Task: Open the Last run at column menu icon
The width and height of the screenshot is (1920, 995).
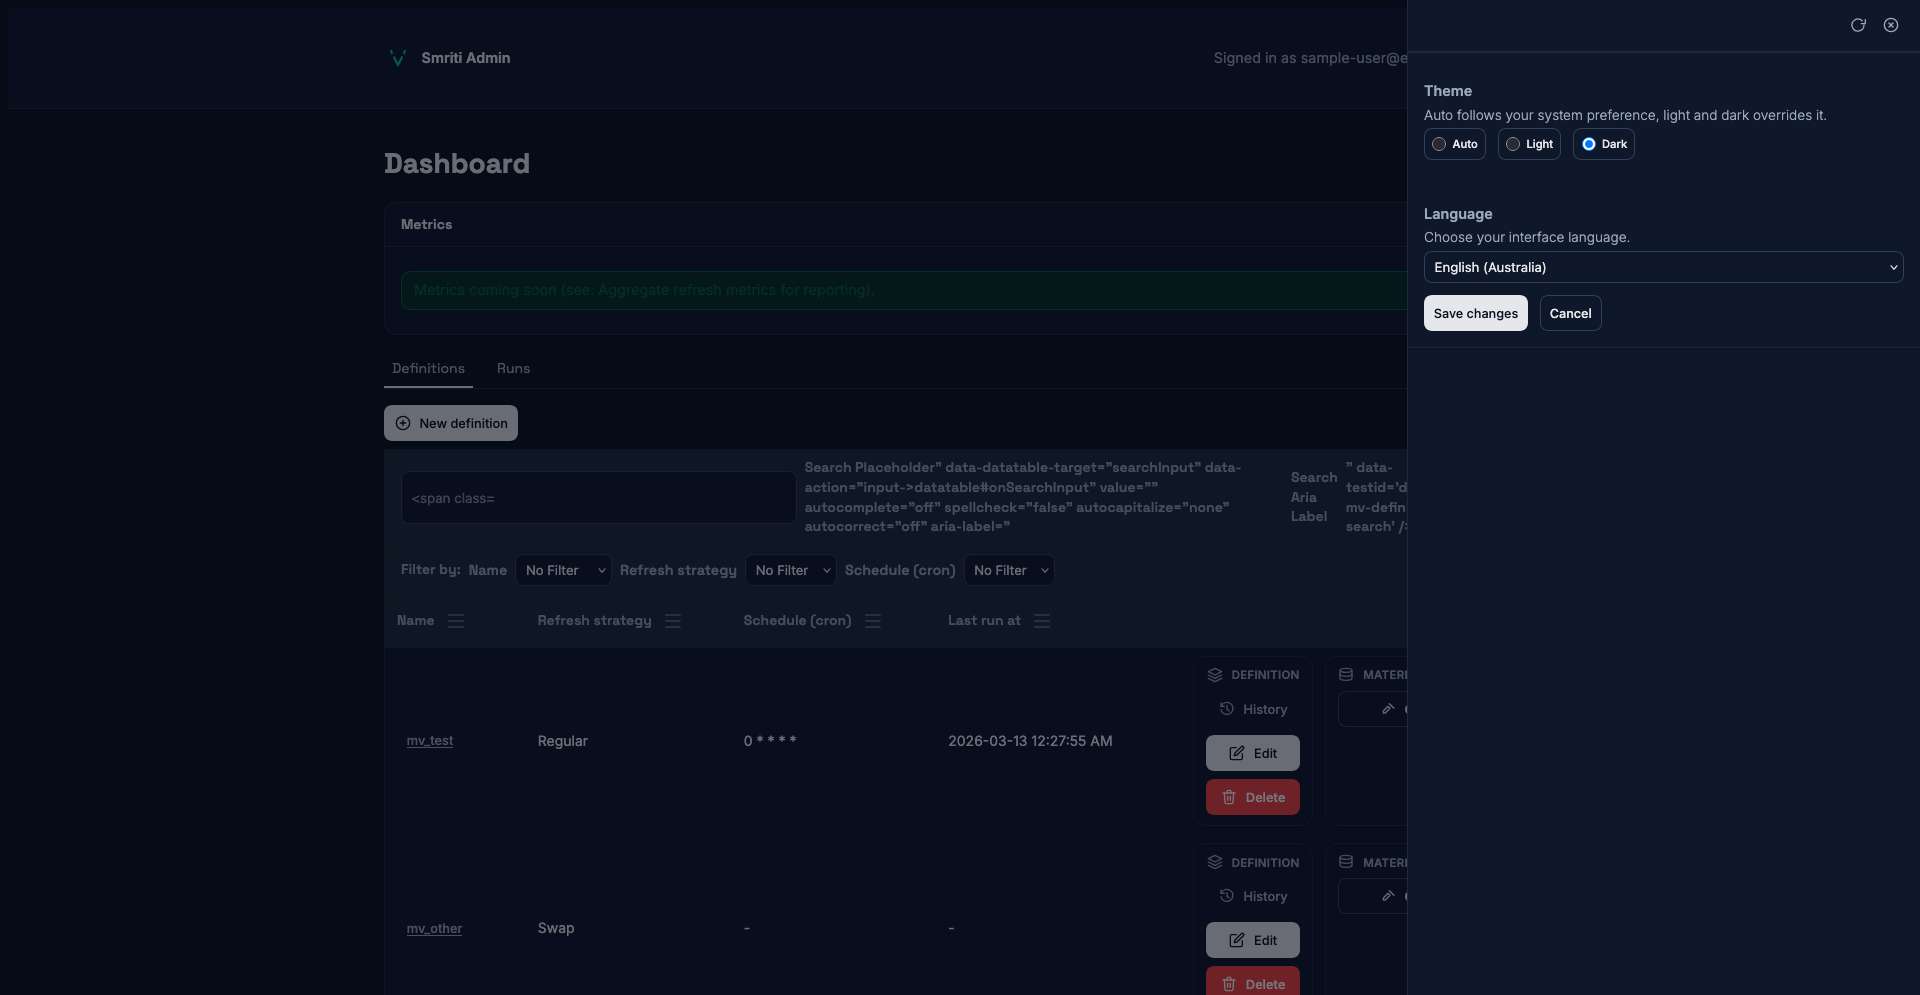Action: (x=1042, y=621)
